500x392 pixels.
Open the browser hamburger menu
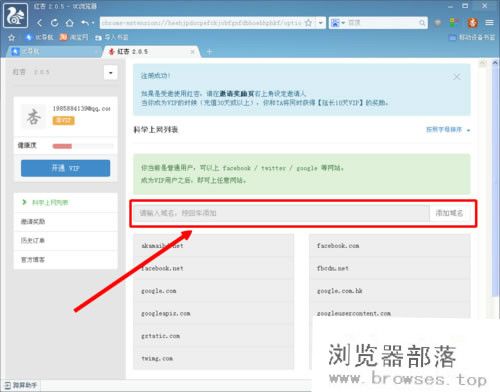pyautogui.click(x=489, y=23)
